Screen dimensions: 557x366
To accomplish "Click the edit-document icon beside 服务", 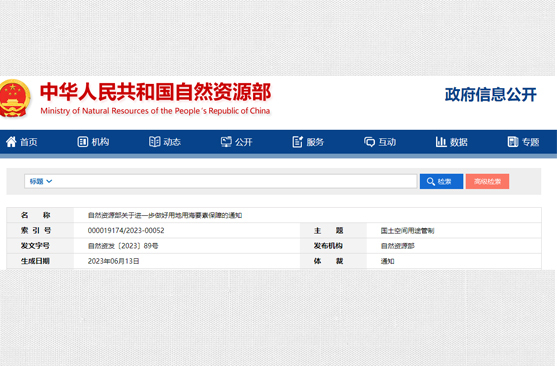I will (x=297, y=142).
